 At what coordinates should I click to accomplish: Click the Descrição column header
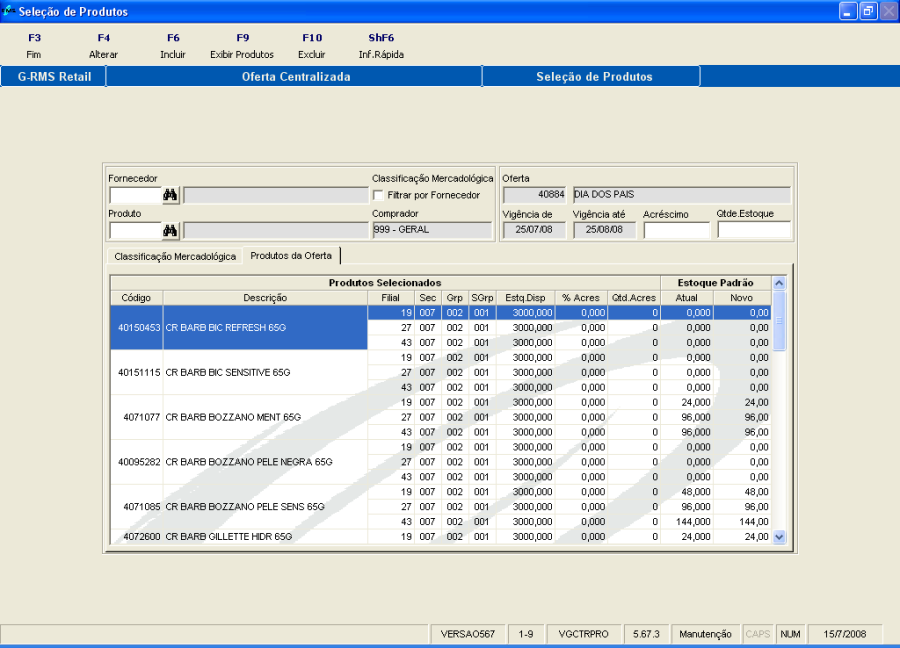[265, 298]
